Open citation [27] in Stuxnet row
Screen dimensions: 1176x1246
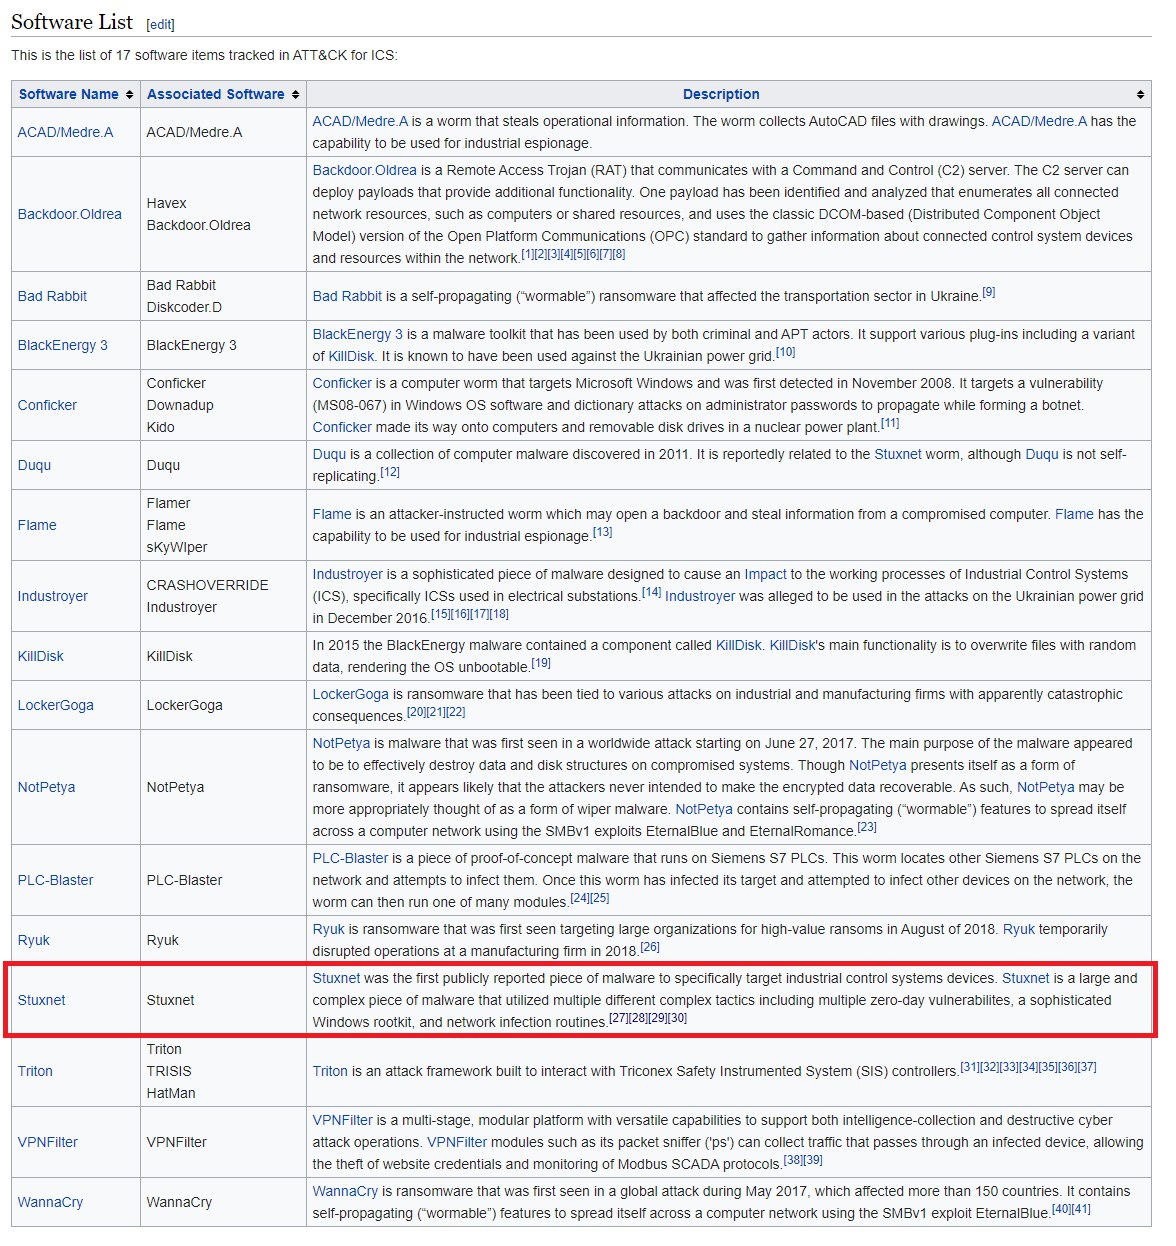click(618, 1018)
